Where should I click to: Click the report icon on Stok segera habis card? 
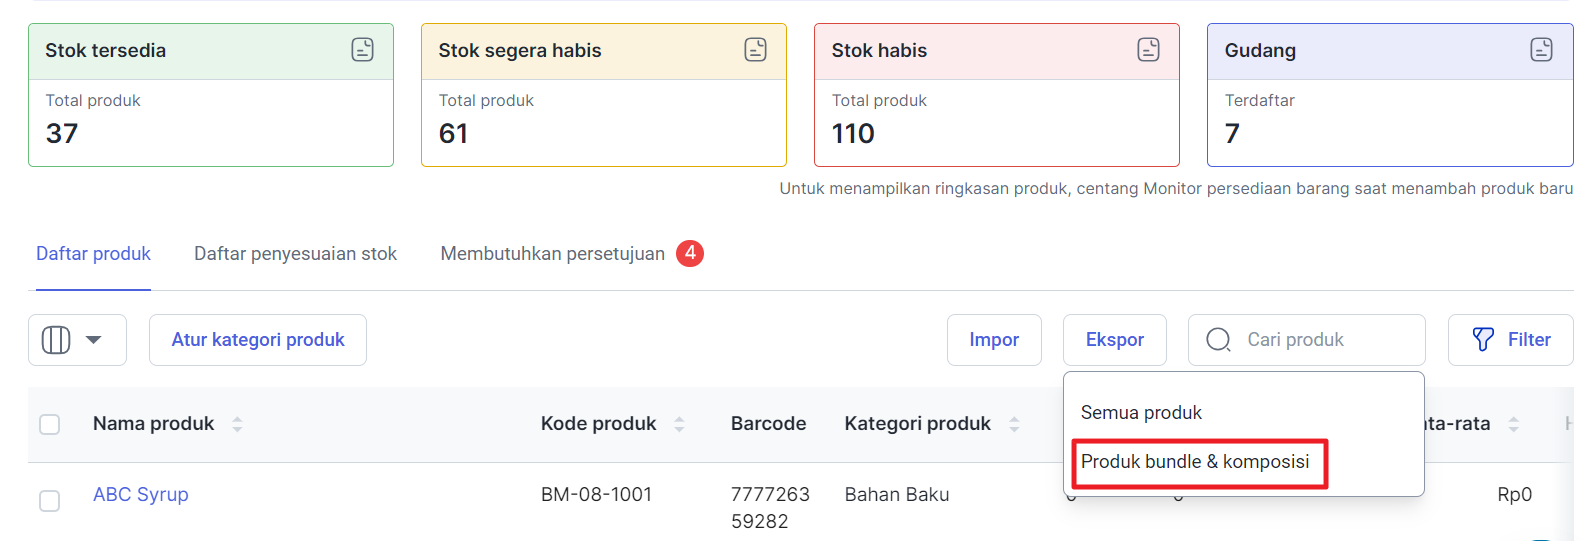click(x=755, y=49)
